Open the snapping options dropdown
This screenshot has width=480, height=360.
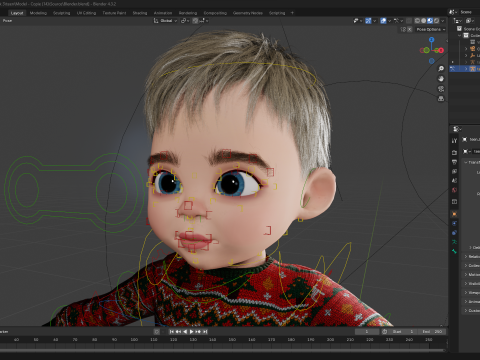[204, 21]
